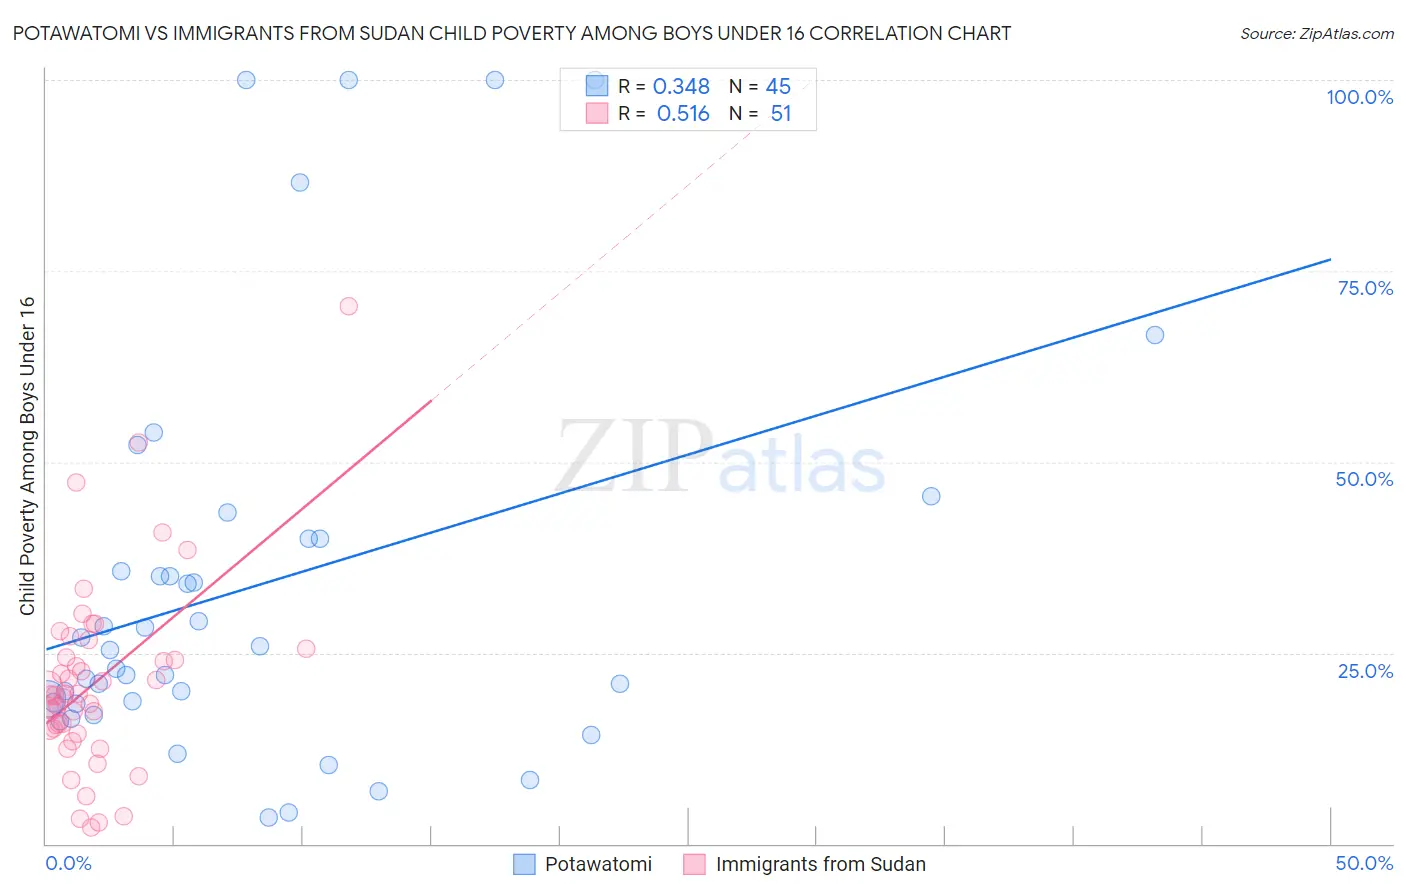Click the blue Potawatomi legend swatch at bottom
This screenshot has height=892, width=1406.
click(x=524, y=864)
